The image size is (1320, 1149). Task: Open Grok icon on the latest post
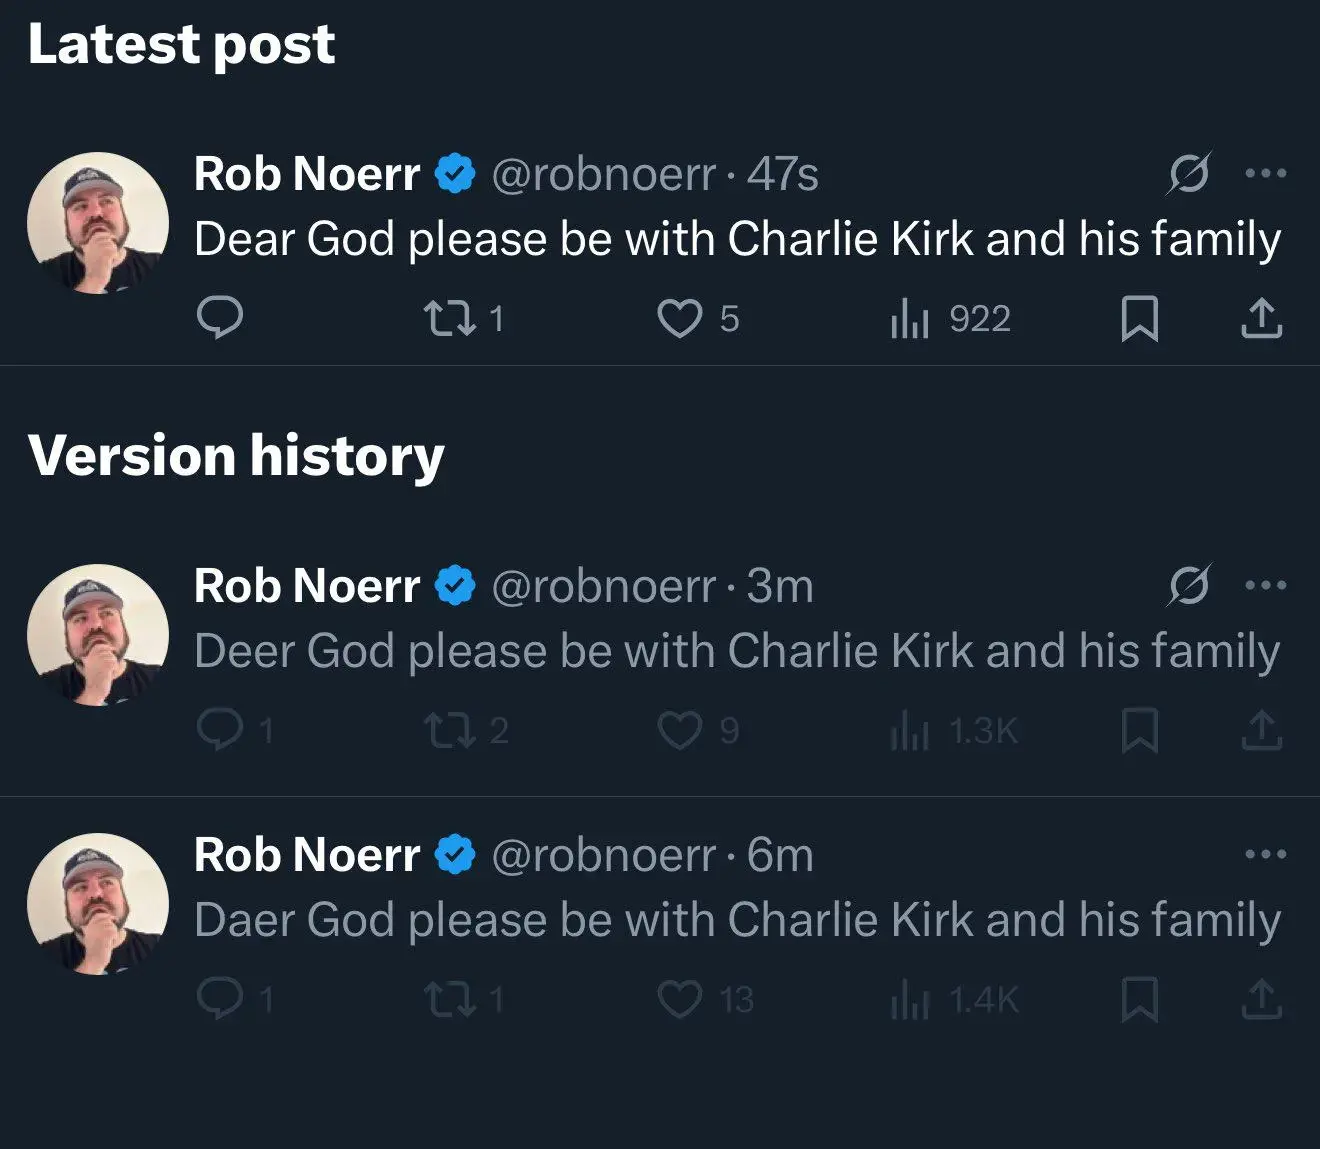coord(1189,174)
